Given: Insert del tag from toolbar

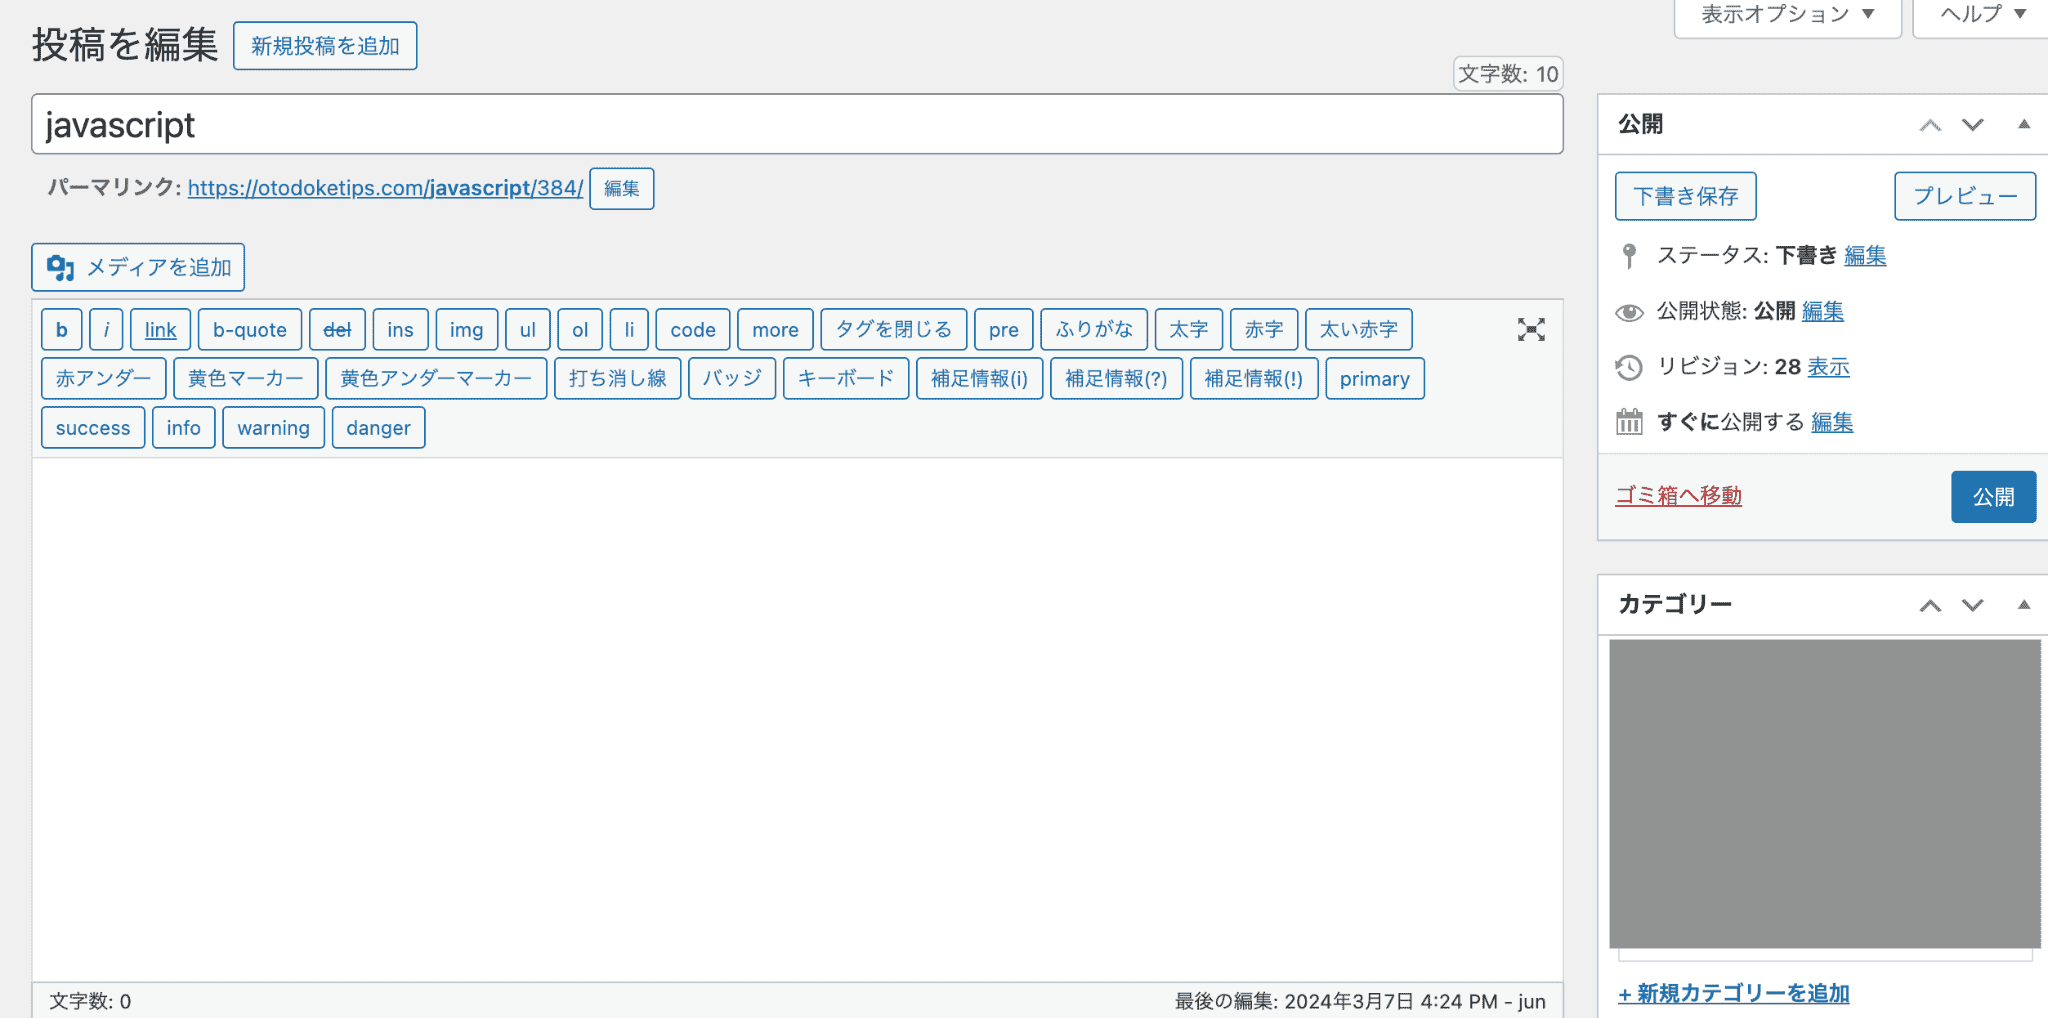Looking at the screenshot, I should pyautogui.click(x=337, y=330).
